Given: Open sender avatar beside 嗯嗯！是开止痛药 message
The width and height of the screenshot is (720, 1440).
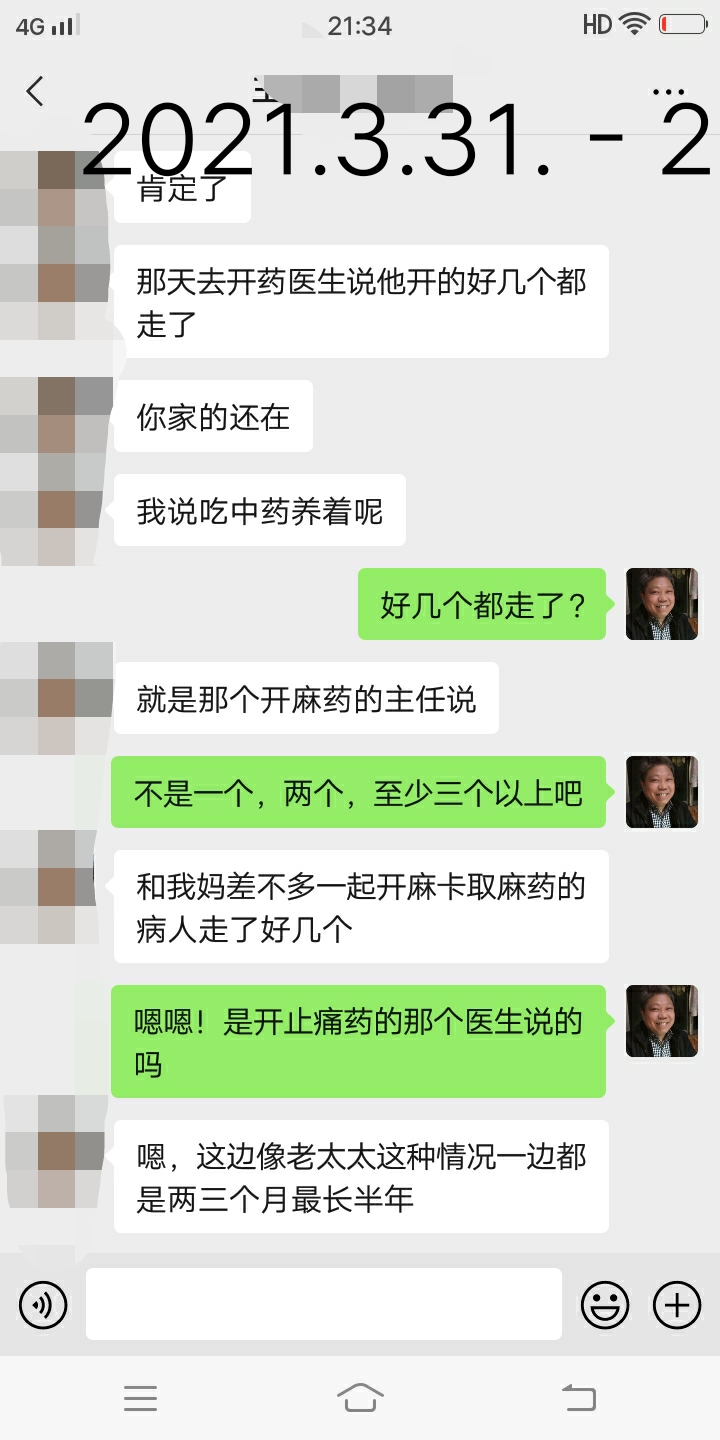Looking at the screenshot, I should coord(662,1021).
